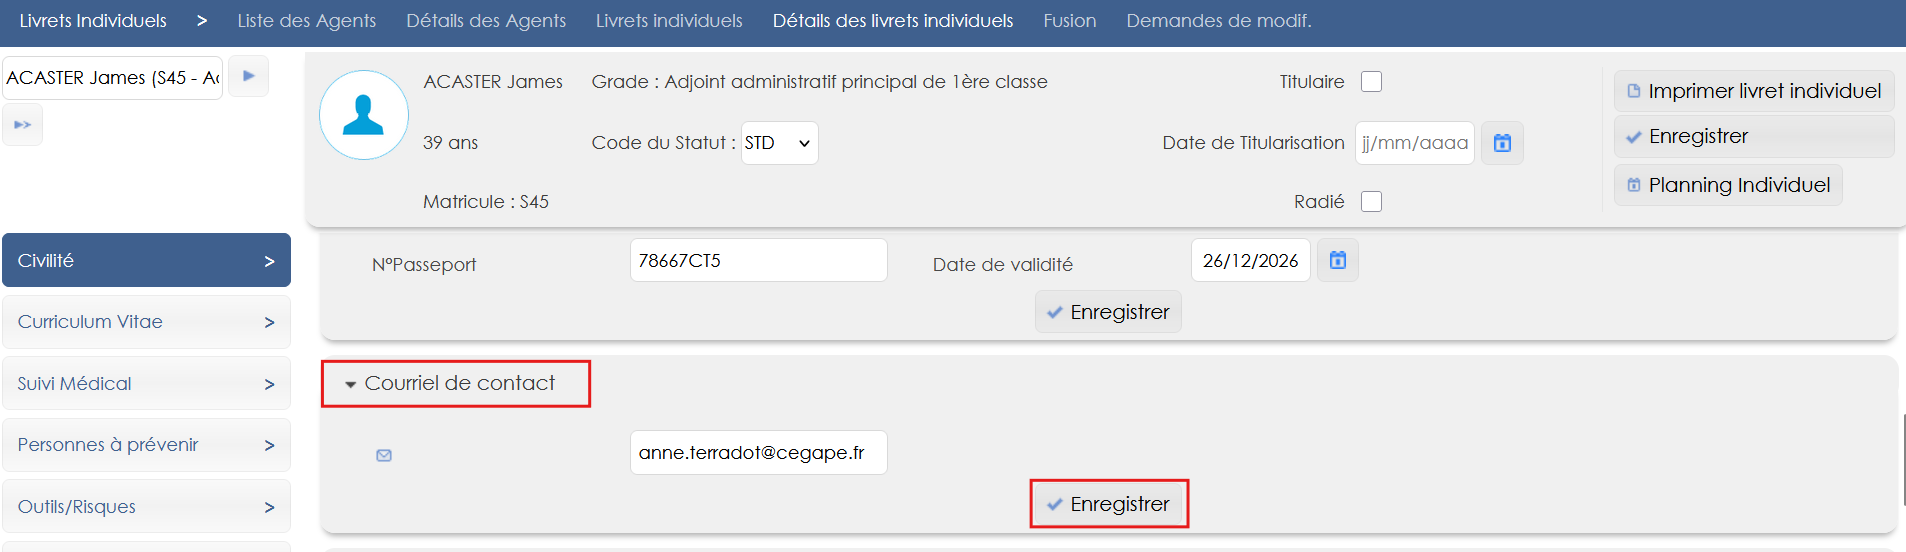Open Suivi Médical in the sidebar
This screenshot has width=1906, height=552.
146,384
